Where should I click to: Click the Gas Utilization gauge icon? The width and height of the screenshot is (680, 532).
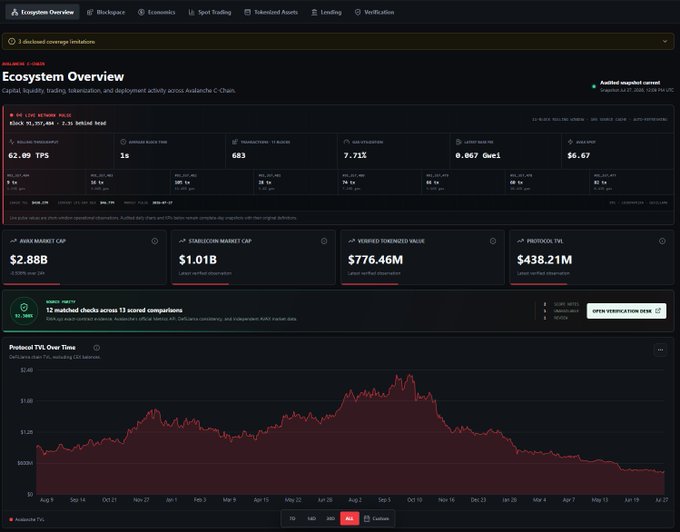click(347, 142)
